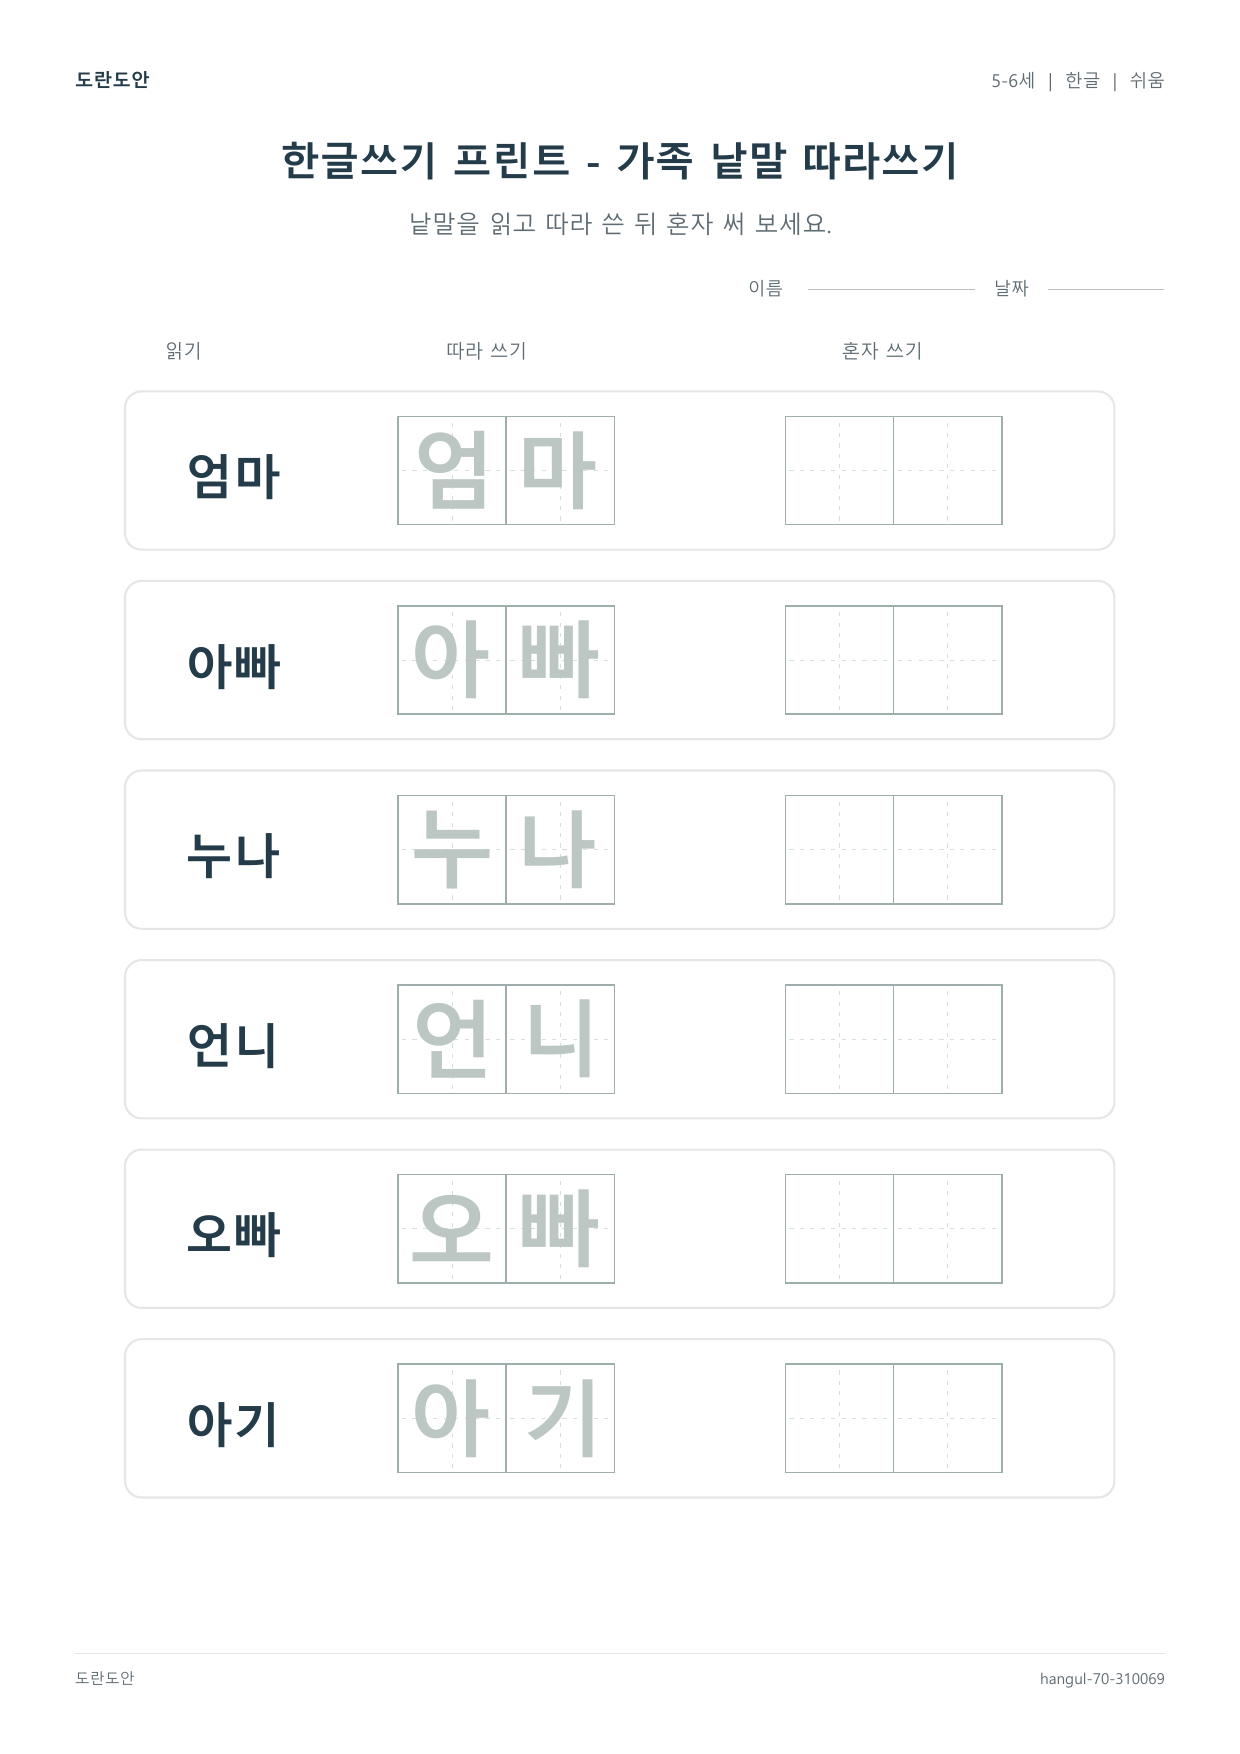Click second empty box in 아기 row
Screen dimensions: 1240x1754
948,1418
